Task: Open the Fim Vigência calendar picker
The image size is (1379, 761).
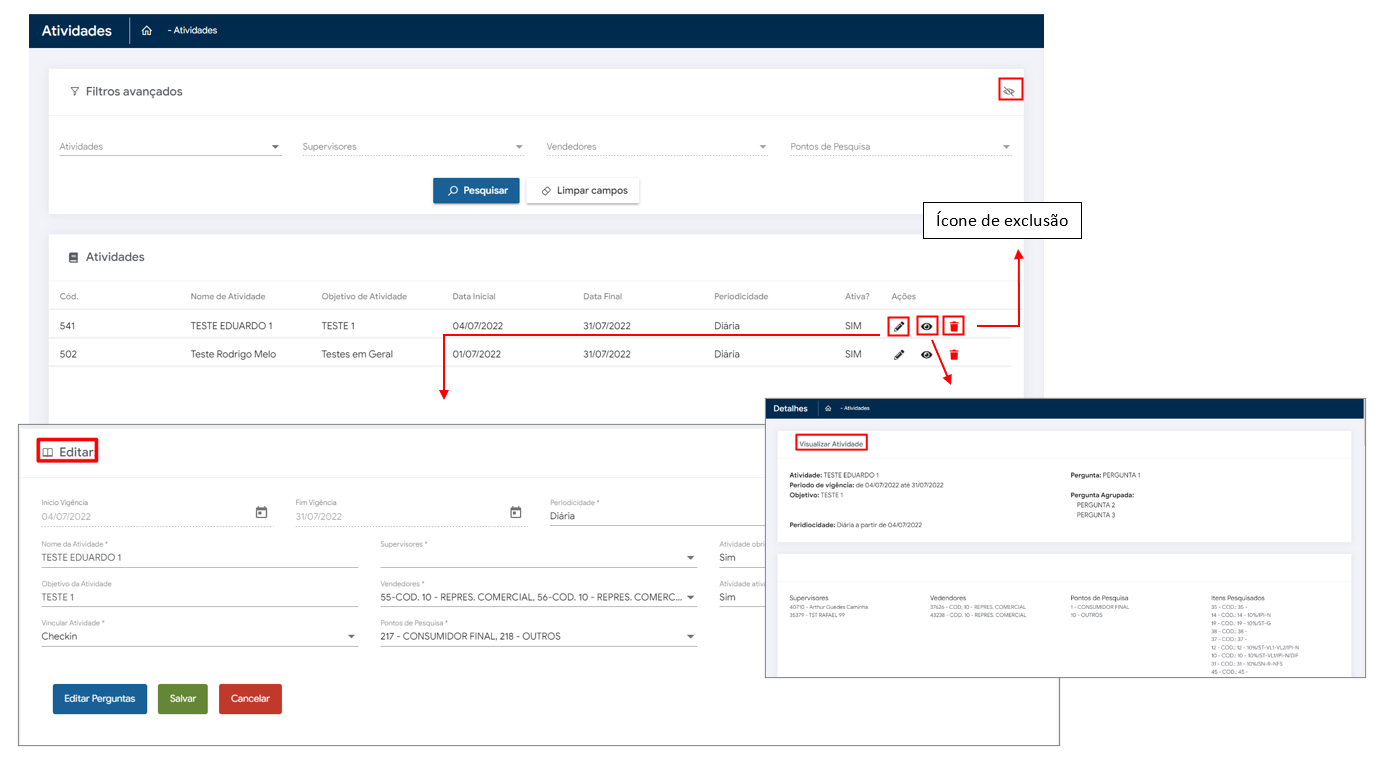Action: pyautogui.click(x=516, y=513)
